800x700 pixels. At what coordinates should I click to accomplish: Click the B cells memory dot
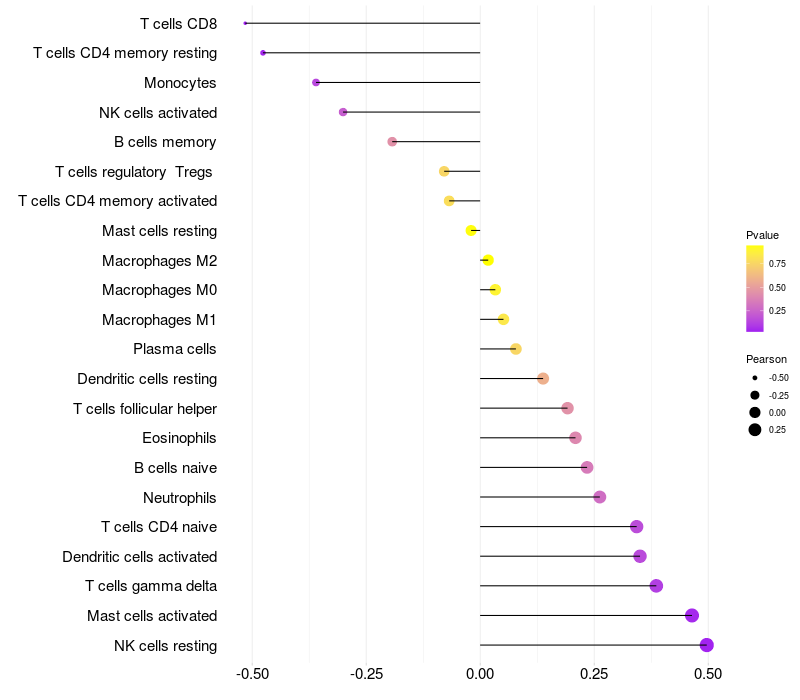[392, 142]
